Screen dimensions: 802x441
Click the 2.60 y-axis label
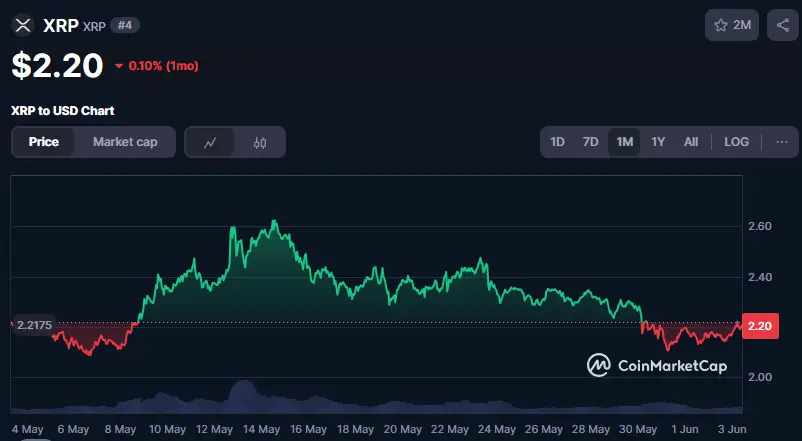[760, 226]
